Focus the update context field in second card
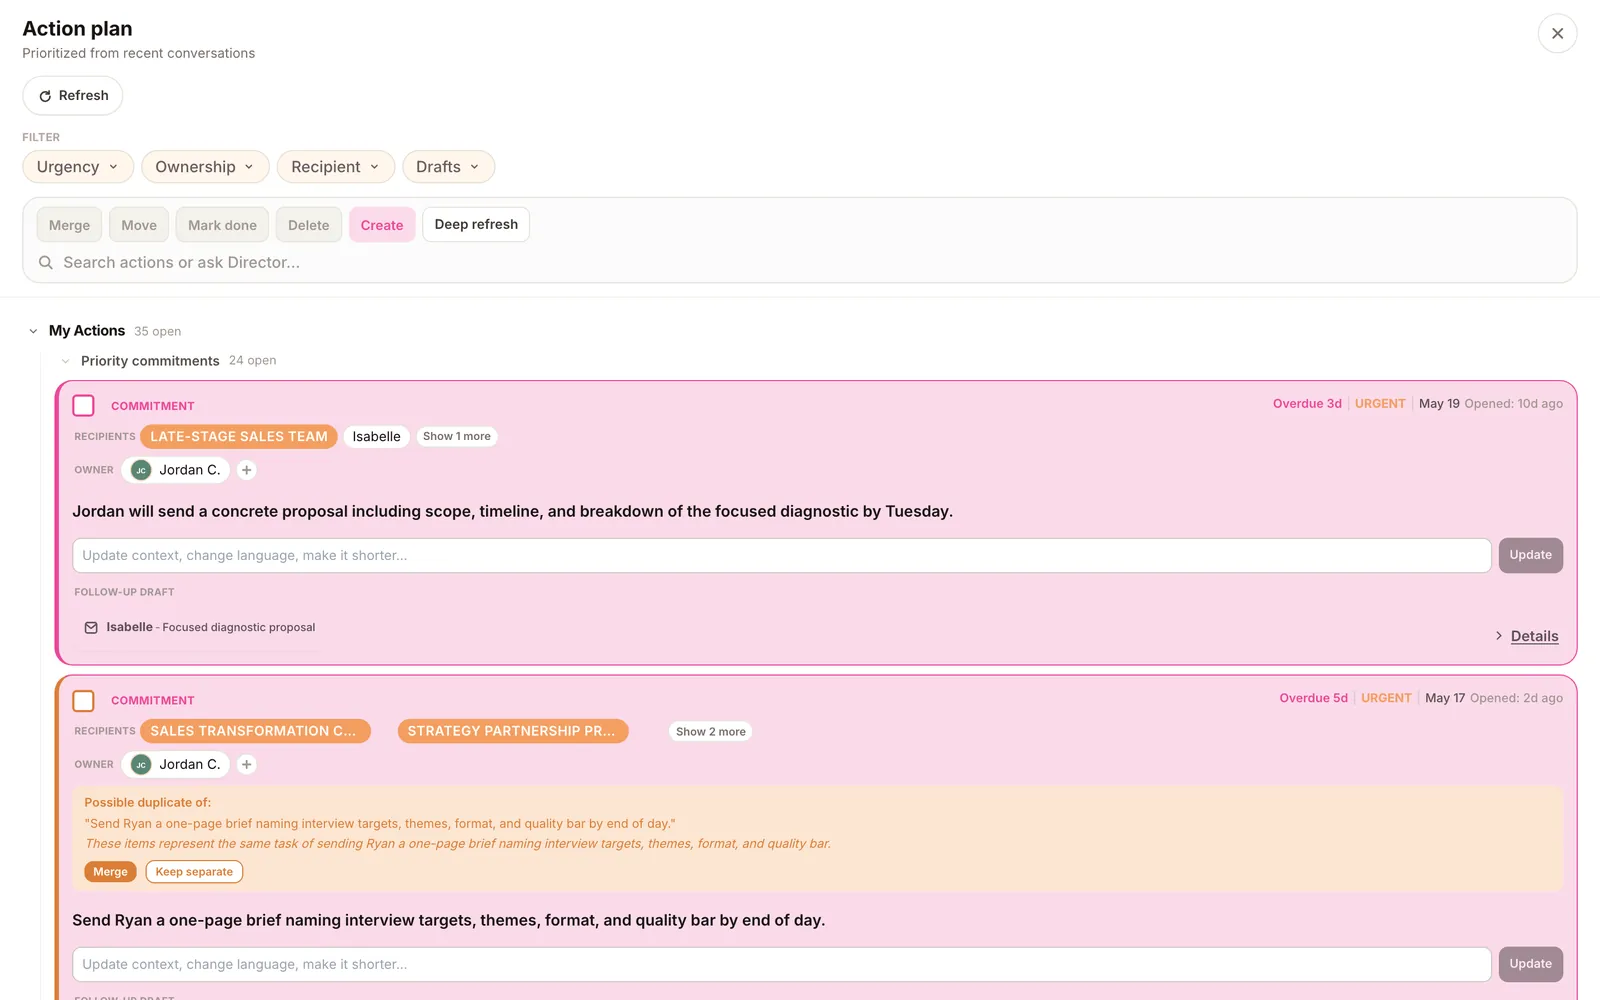 point(782,965)
